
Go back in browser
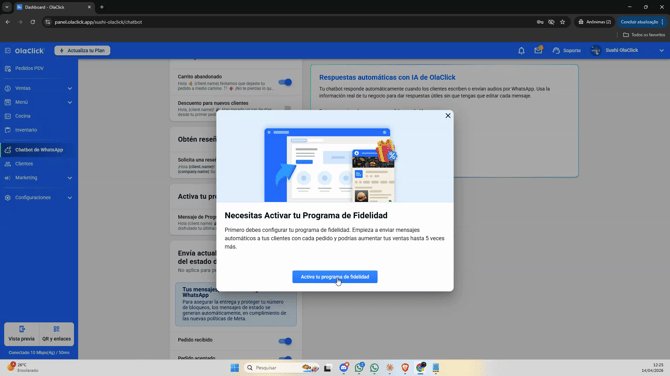tap(8, 22)
